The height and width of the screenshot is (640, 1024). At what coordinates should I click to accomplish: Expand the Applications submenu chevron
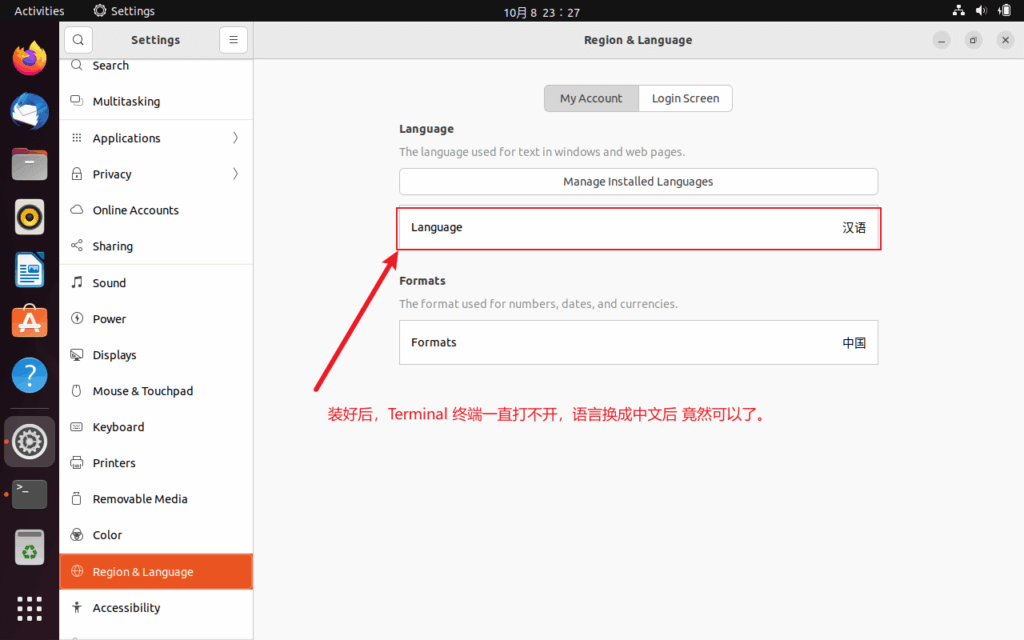pos(235,138)
